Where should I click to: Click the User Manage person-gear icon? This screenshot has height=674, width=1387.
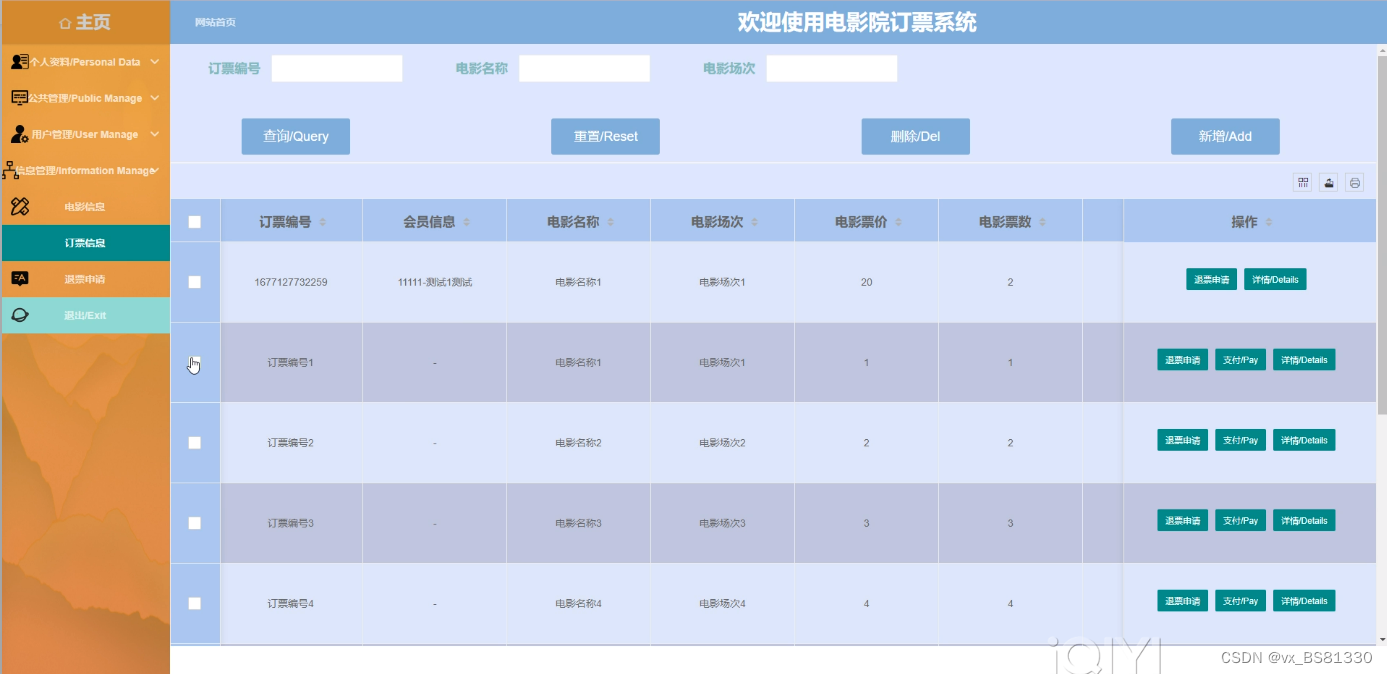tap(19, 134)
